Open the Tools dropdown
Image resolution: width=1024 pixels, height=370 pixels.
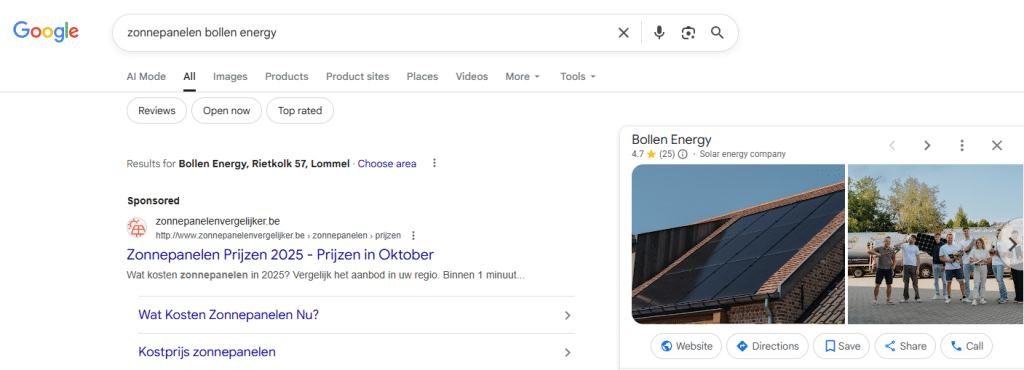coord(579,76)
